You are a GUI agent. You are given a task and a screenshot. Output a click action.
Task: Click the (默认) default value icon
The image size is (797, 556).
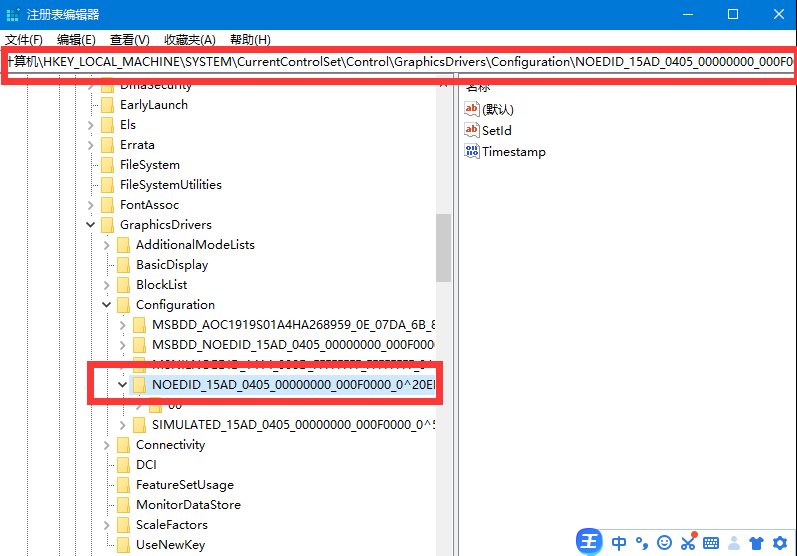click(473, 109)
